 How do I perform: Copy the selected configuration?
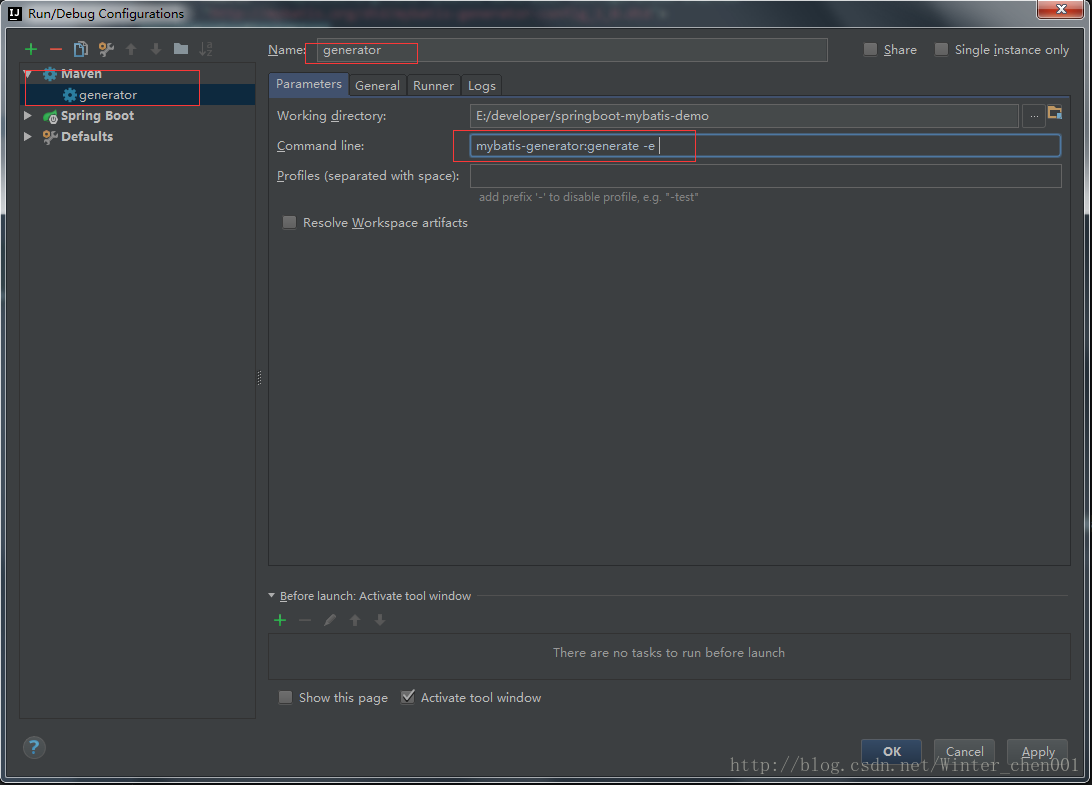[81, 49]
